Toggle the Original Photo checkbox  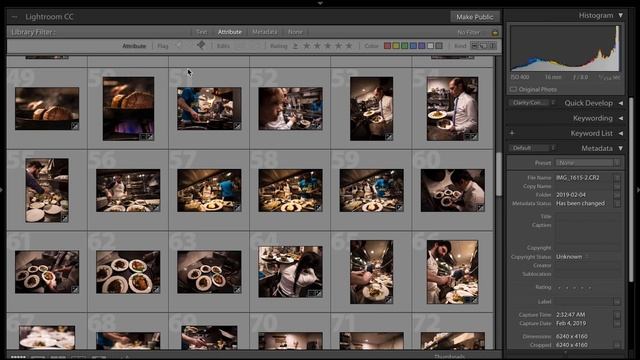pos(513,89)
